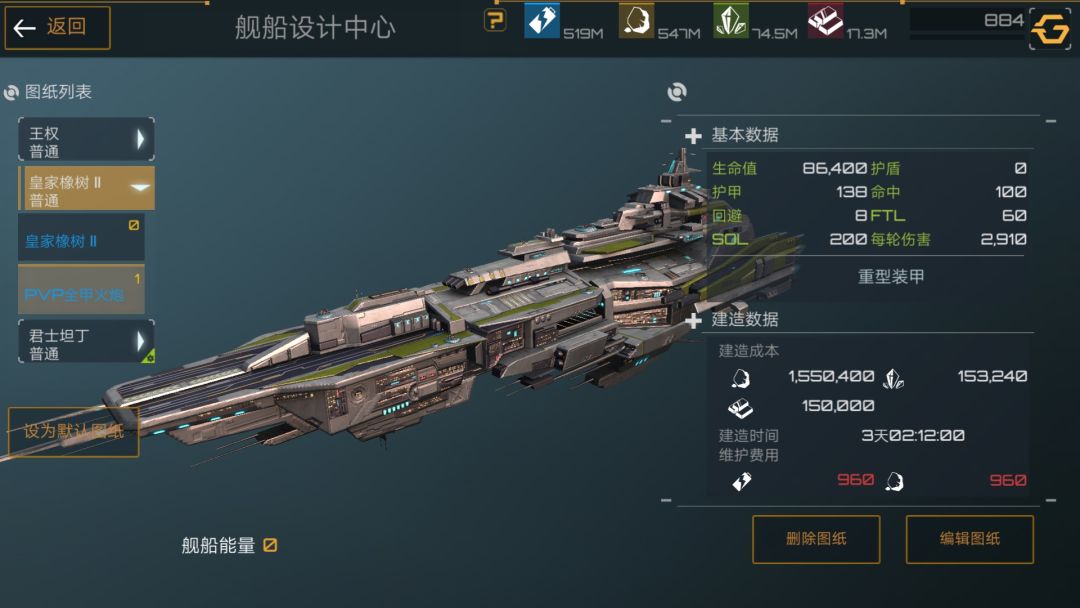
Task: Click the rotate icon beside 图纸列表
Action: (11, 92)
